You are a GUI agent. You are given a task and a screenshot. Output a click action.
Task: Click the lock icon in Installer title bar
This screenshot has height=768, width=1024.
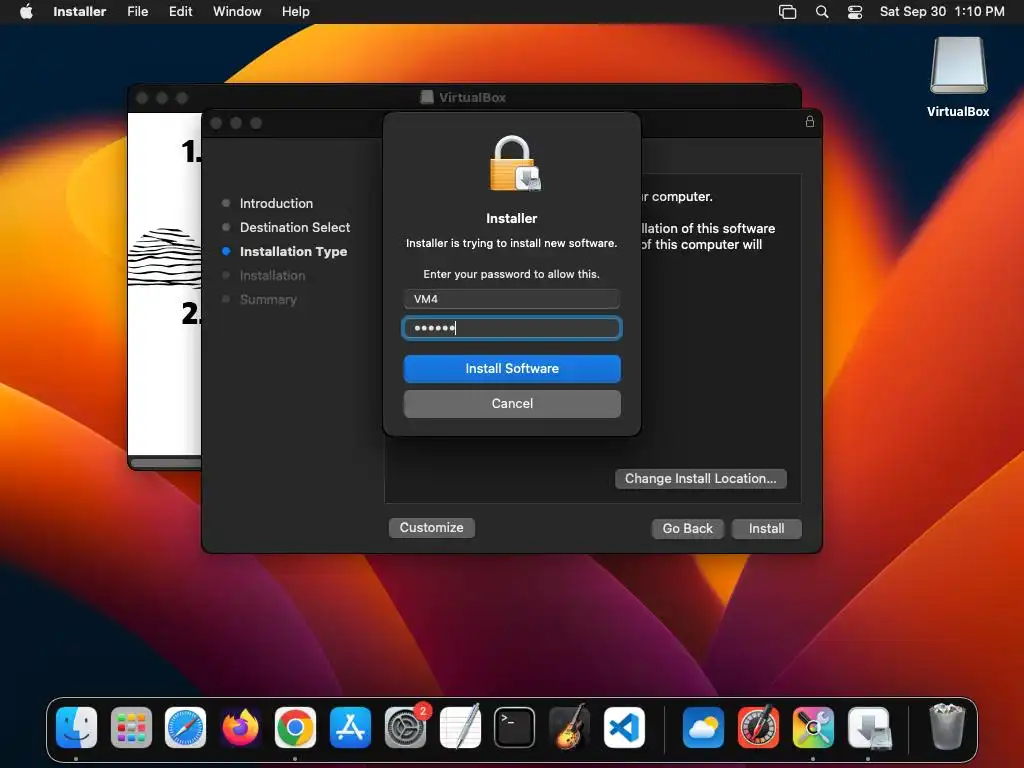coord(810,121)
